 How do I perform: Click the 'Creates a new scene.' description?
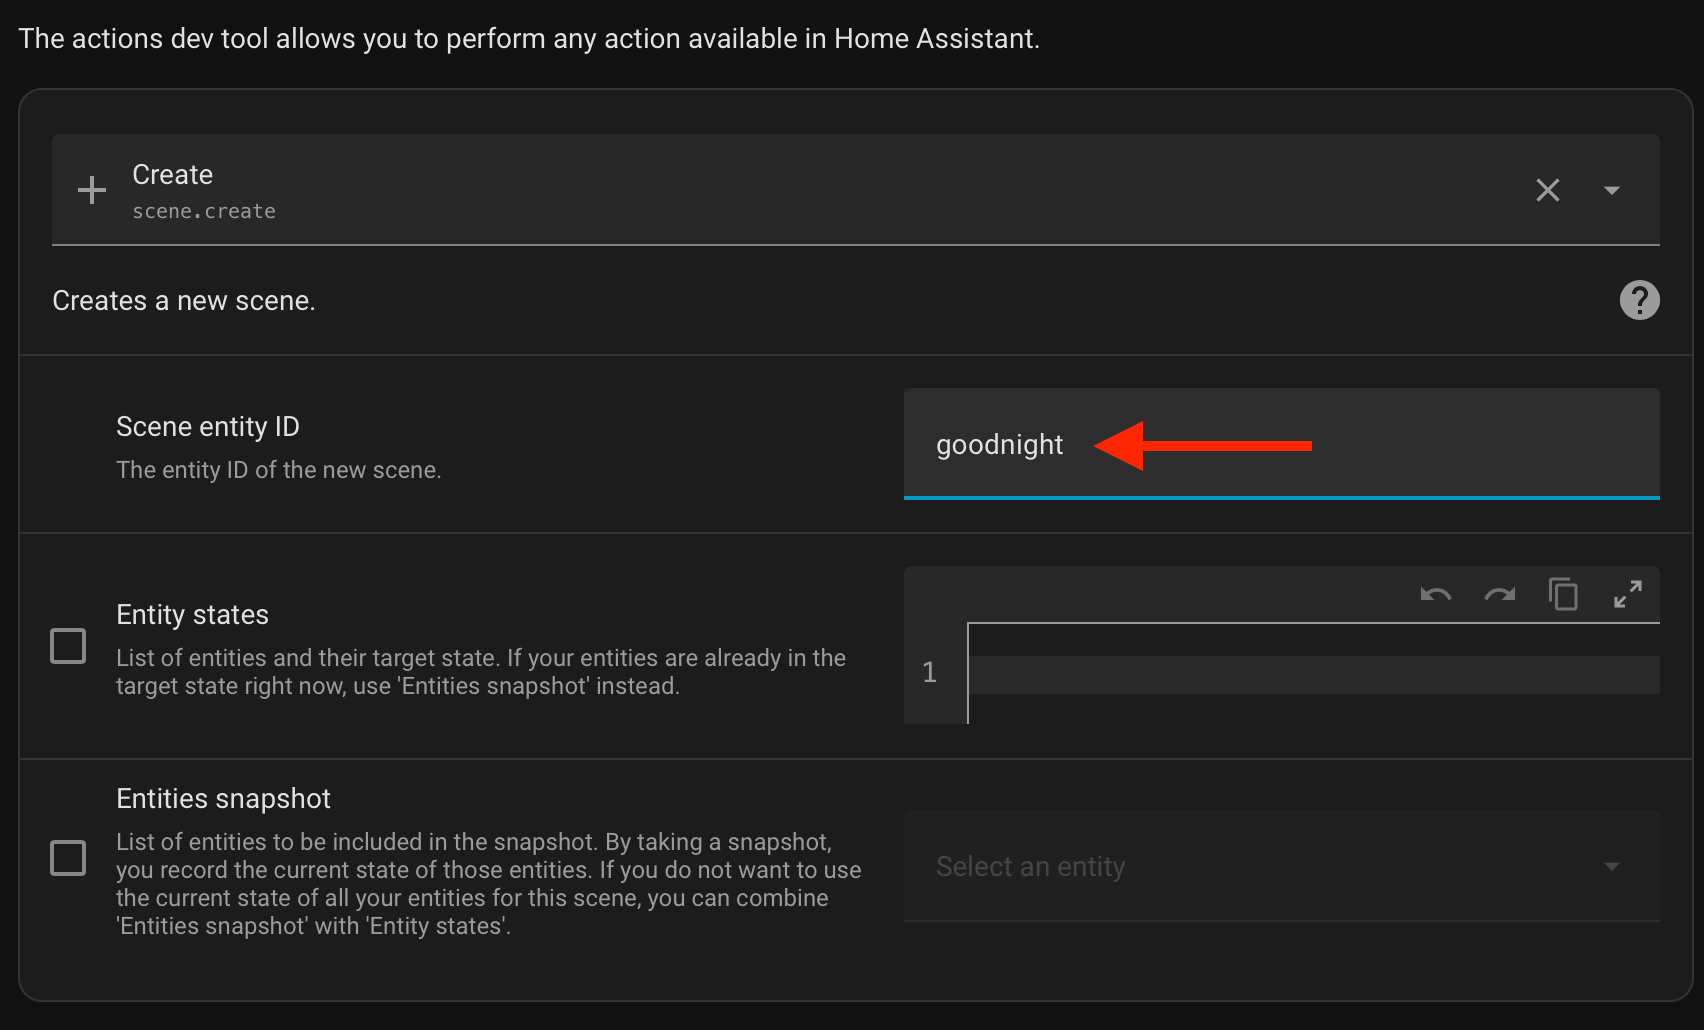(184, 301)
